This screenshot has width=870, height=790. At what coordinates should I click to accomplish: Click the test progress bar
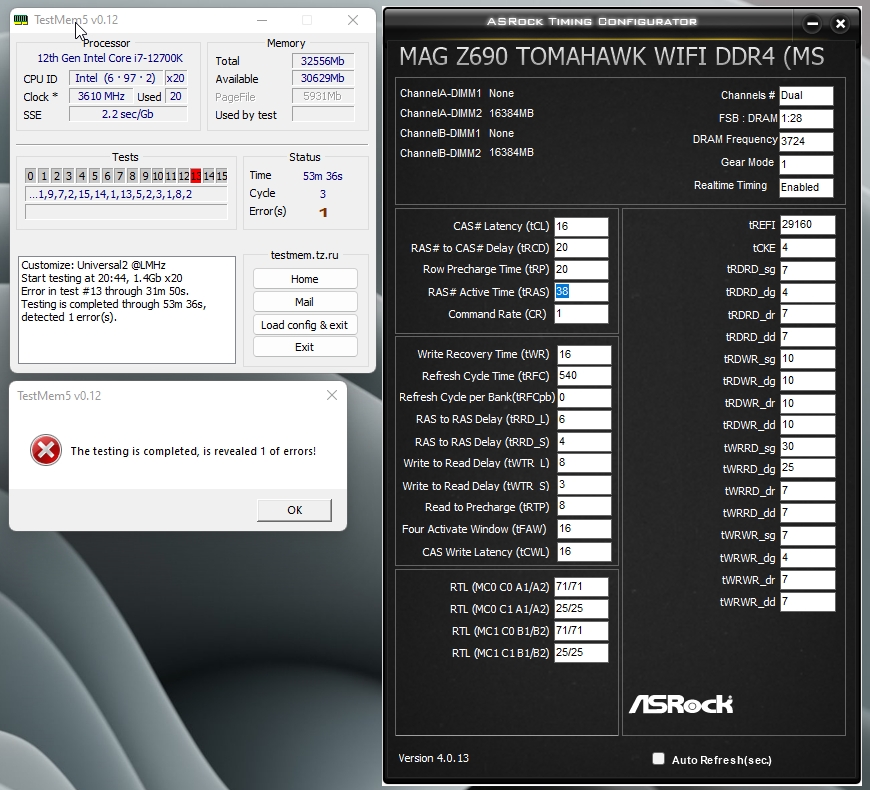(126, 212)
